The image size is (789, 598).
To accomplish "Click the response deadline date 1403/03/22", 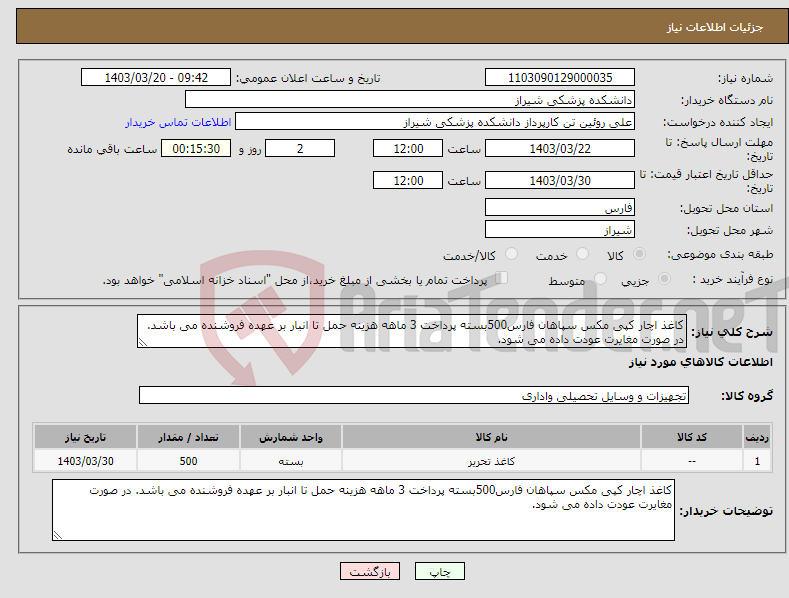I will click(560, 148).
